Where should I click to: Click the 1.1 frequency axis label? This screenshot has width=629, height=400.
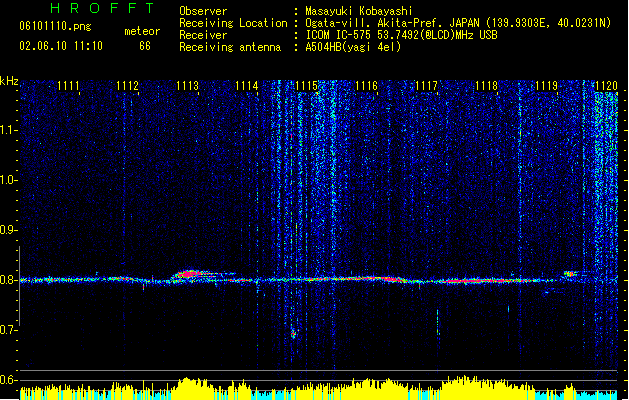click(8, 130)
